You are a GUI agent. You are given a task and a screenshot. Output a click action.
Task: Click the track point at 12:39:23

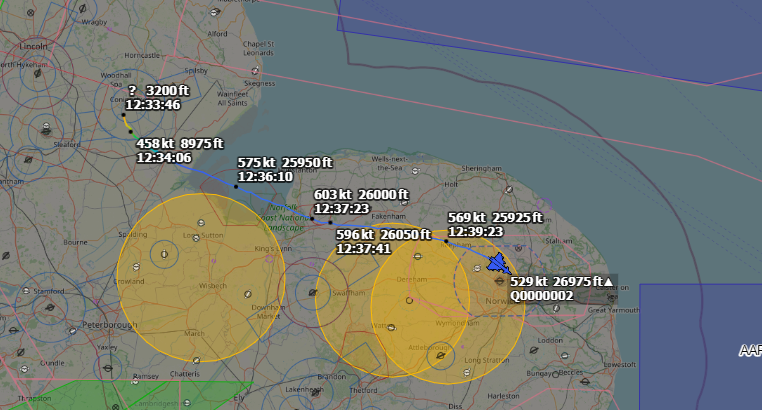click(x=446, y=240)
